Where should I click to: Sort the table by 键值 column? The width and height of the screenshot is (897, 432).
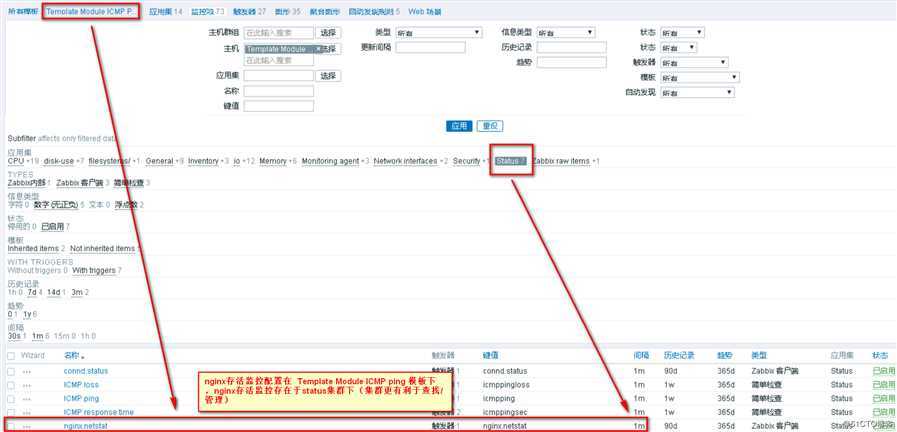(490, 356)
